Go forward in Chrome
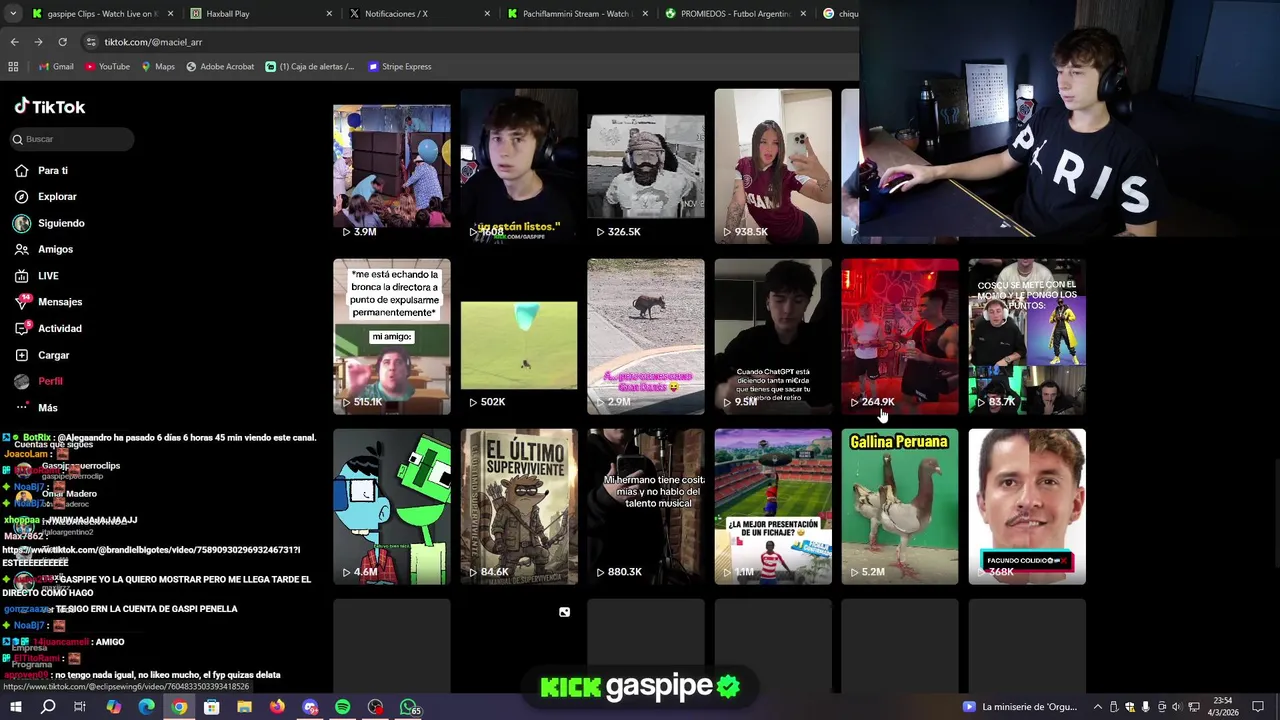Screen dimensions: 1280x720 (38, 42)
